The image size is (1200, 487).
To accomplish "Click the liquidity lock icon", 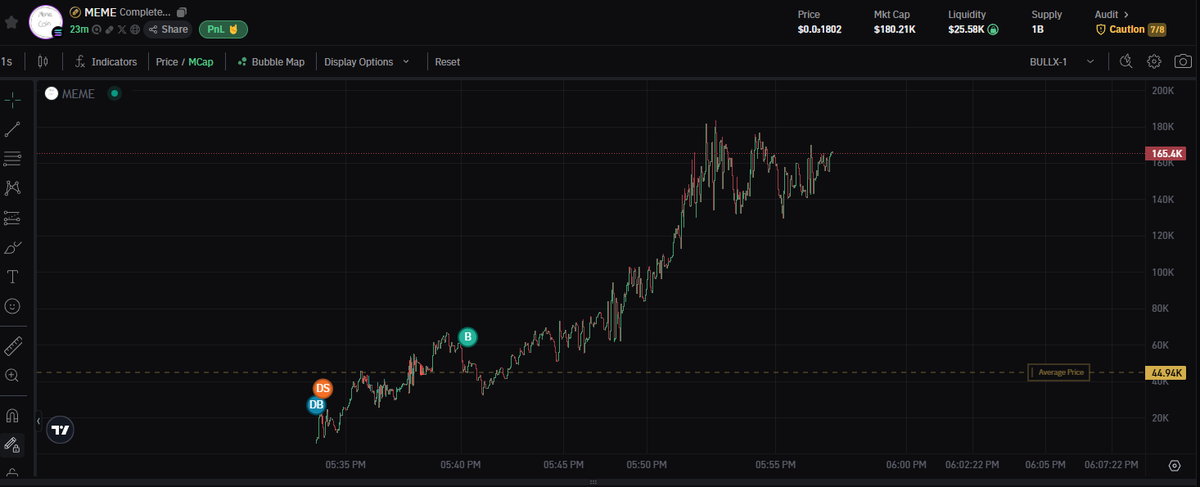I will (993, 30).
